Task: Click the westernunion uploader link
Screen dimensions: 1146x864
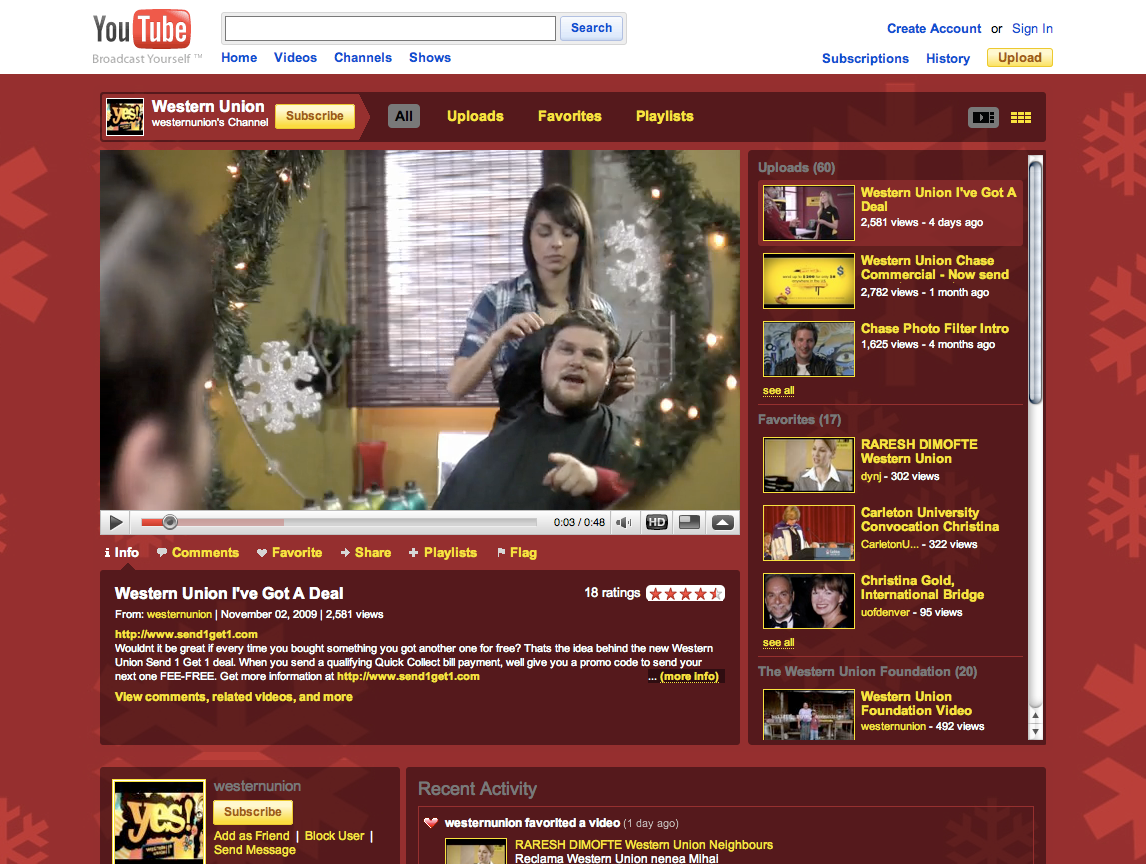Action: point(179,614)
